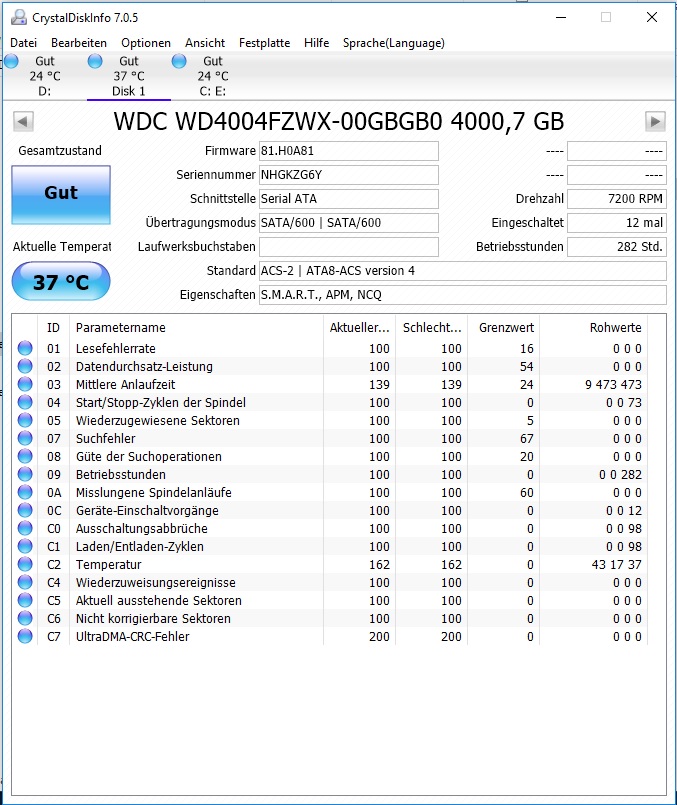Open the Festplatte menu
The width and height of the screenshot is (677, 805).
coord(264,43)
